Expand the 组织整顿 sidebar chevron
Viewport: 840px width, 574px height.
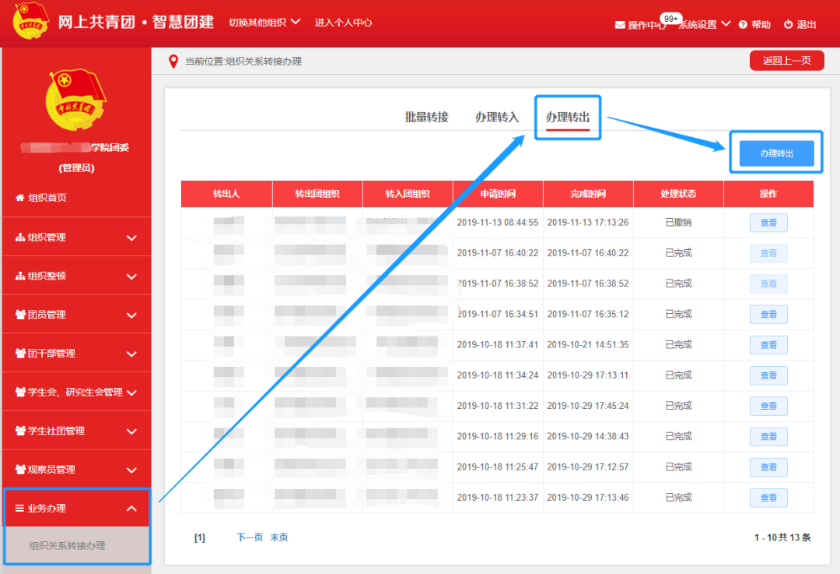[132, 277]
